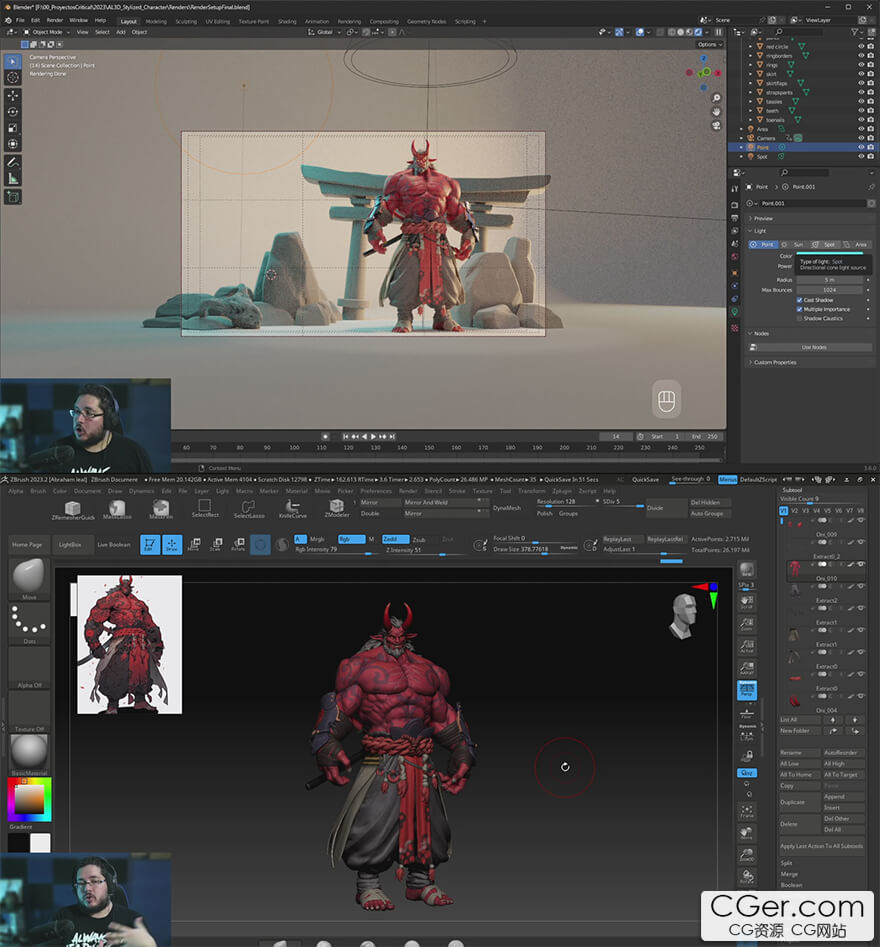Select the SelectRect brush in ZBrush

coord(205,509)
